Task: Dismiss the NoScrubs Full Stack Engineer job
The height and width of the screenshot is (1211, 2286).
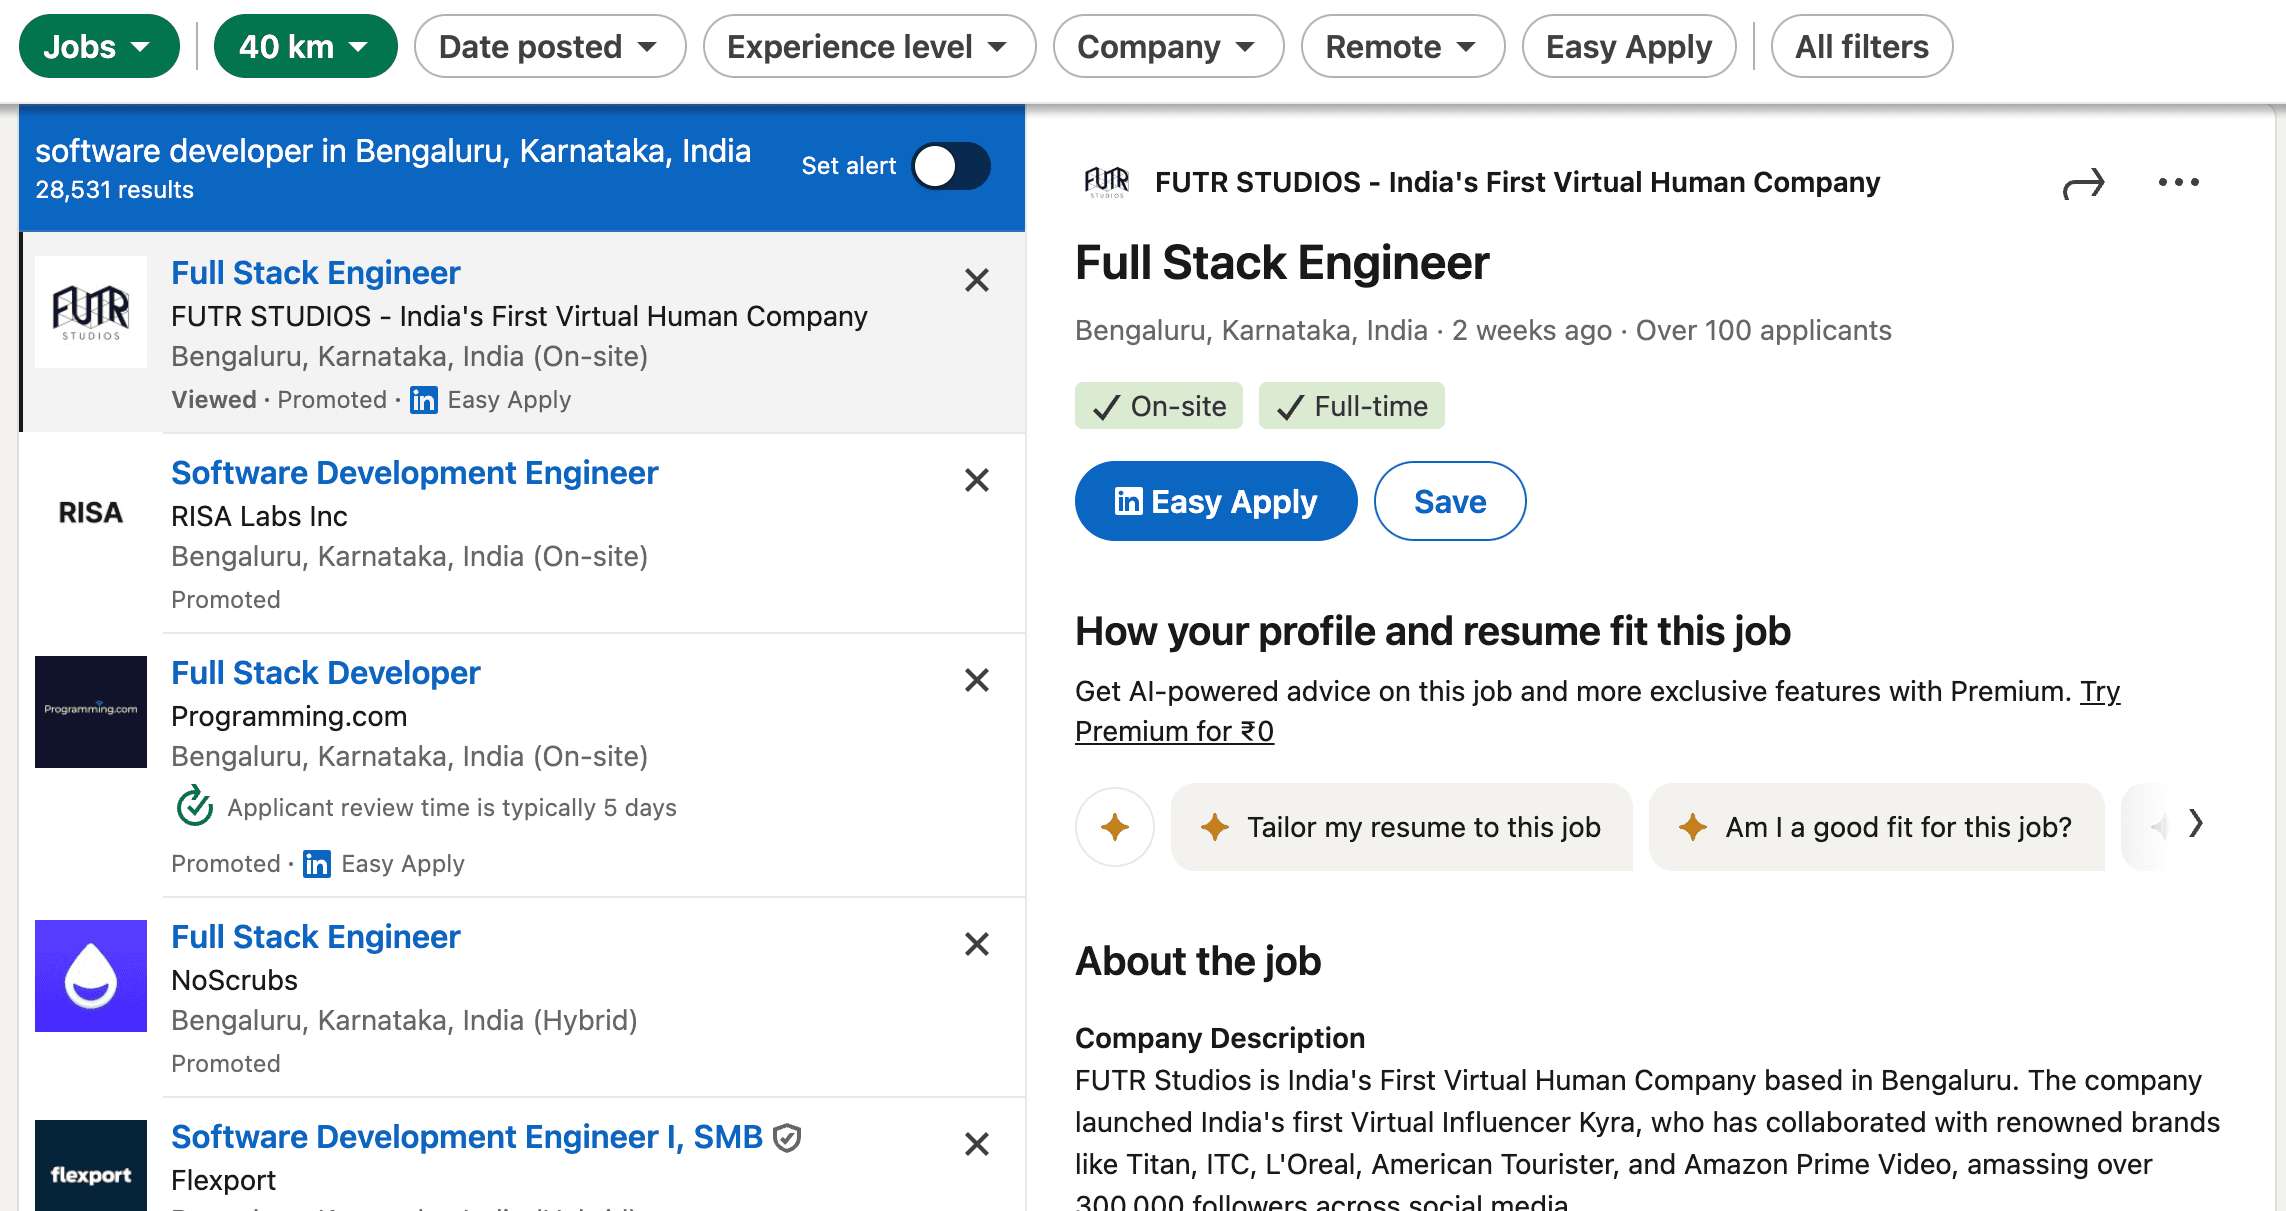Action: (977, 944)
